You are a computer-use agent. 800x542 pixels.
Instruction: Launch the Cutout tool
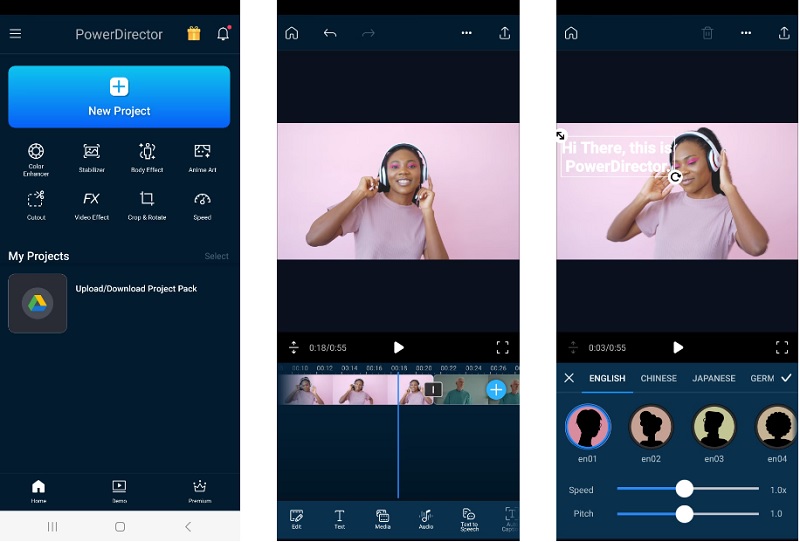36,199
